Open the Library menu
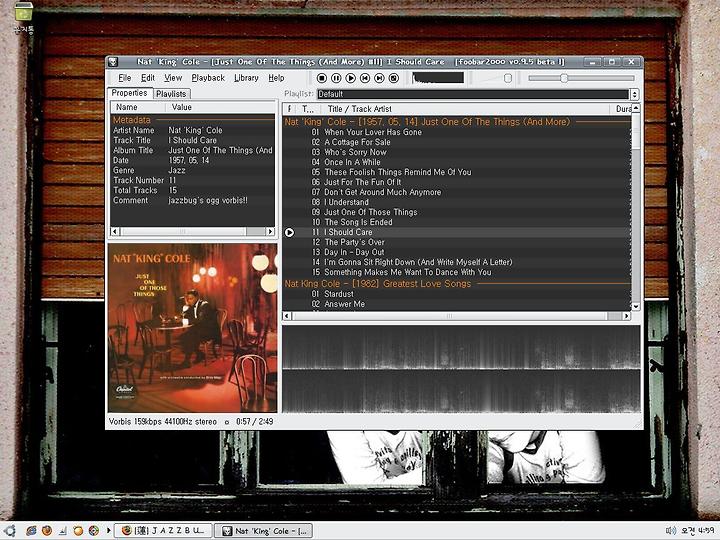720x540 pixels. pos(246,78)
